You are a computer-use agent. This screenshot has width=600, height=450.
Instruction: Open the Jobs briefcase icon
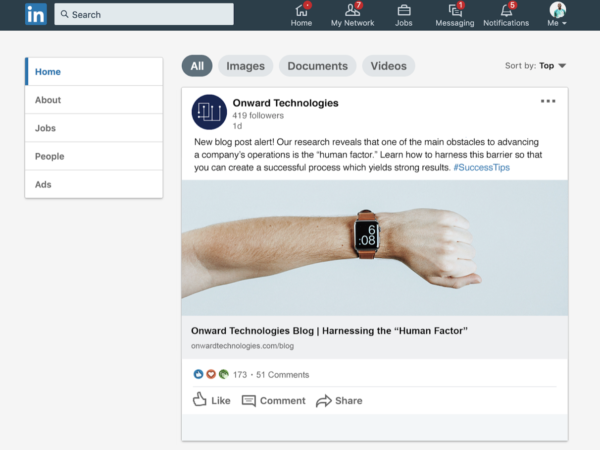pyautogui.click(x=404, y=10)
